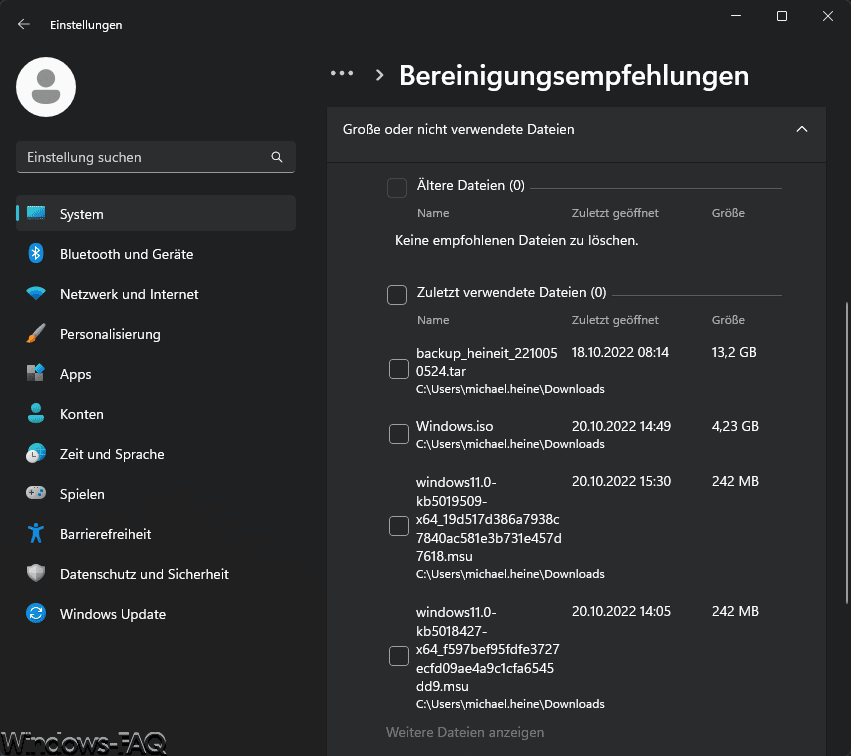Click the 4,23 GB size value

[x=735, y=426]
